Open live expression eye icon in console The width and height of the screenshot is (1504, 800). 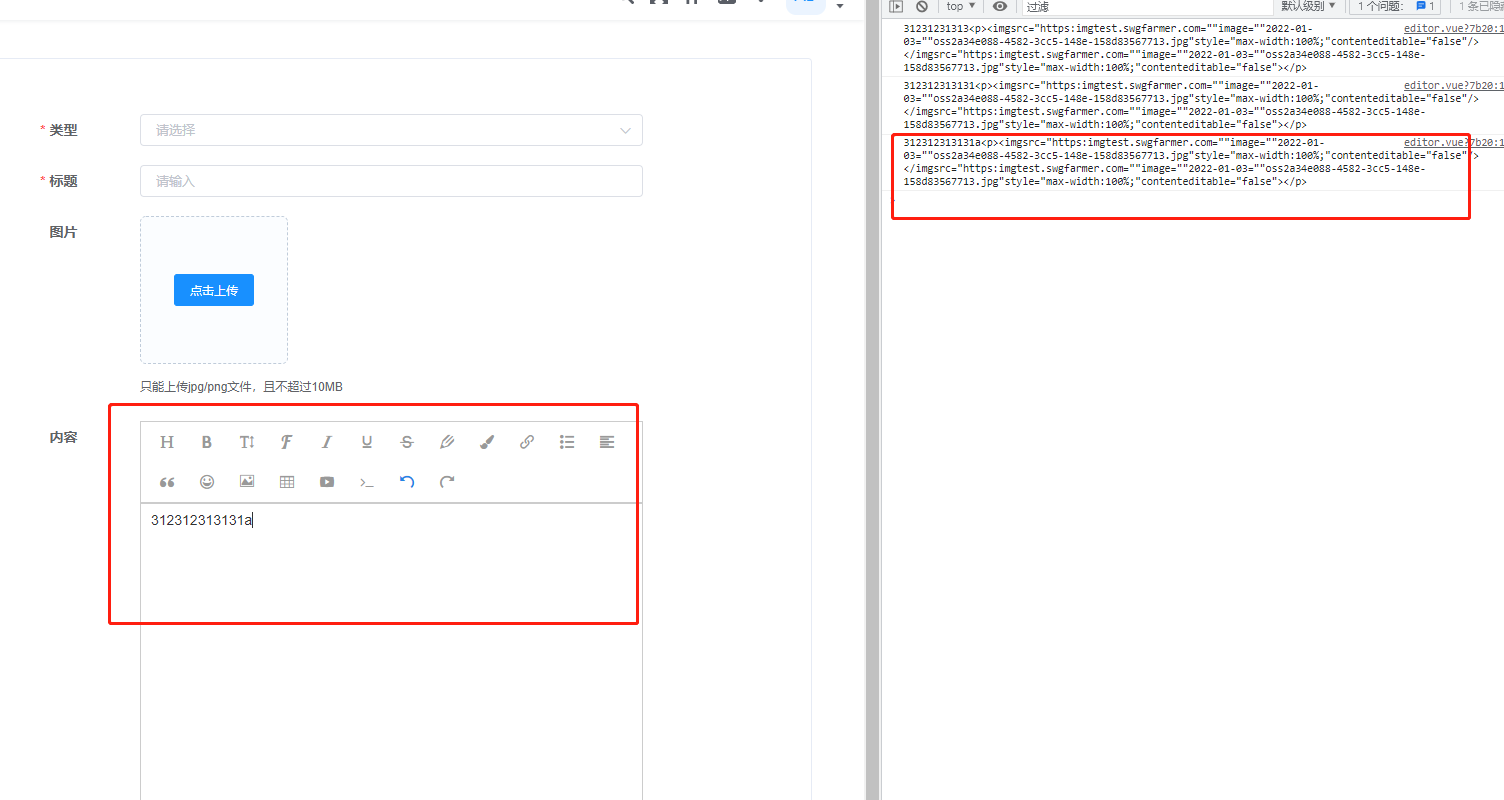click(x=1000, y=6)
